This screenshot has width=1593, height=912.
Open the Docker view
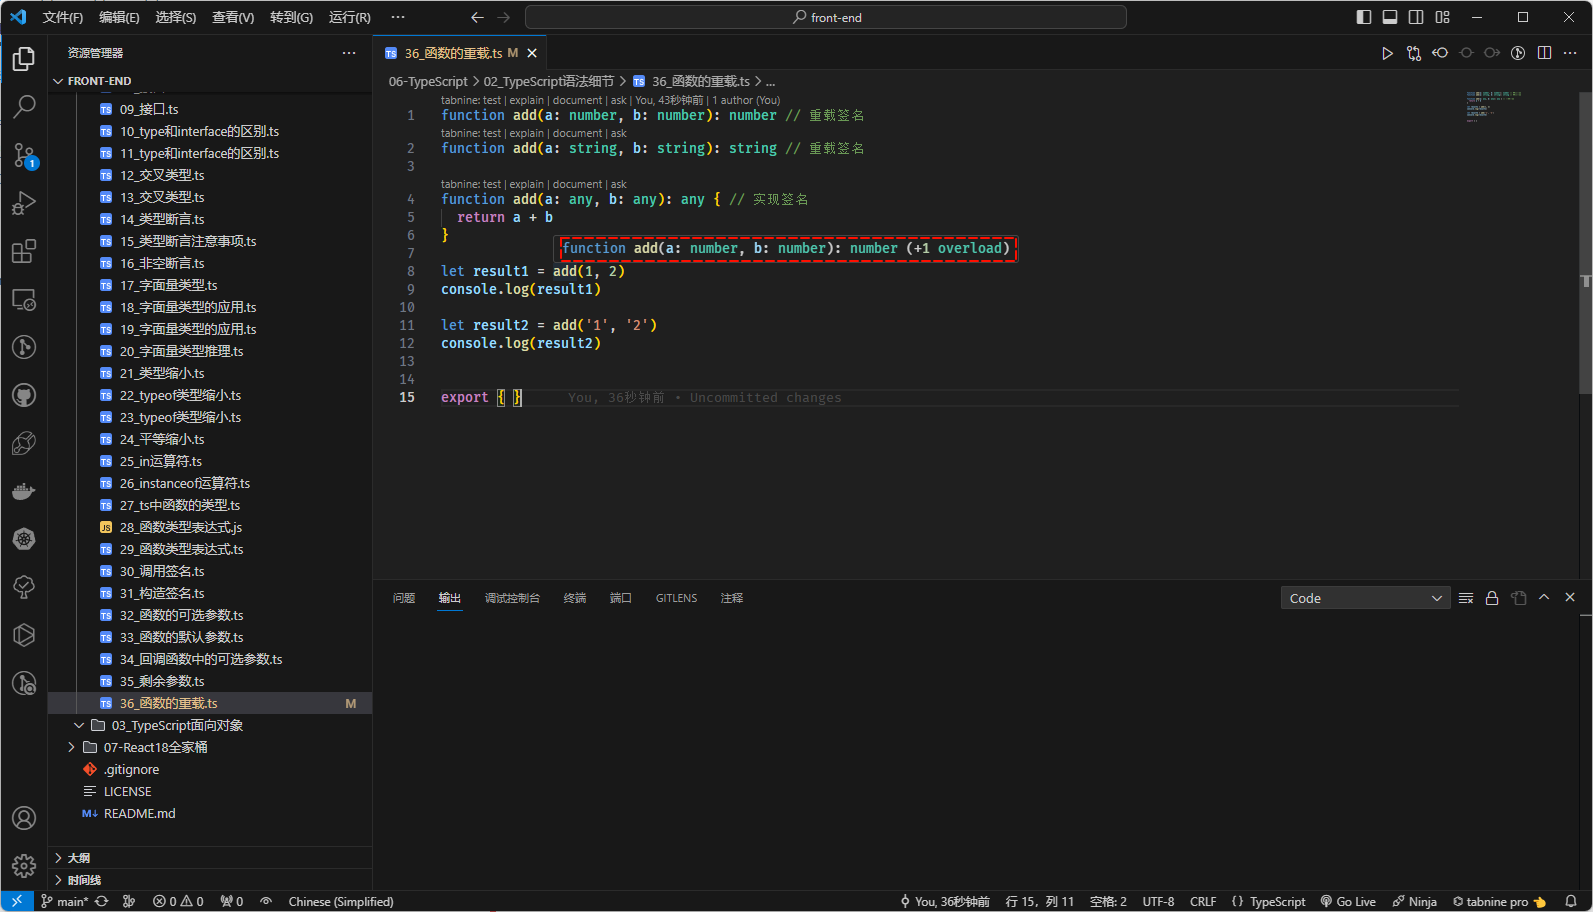pos(24,491)
